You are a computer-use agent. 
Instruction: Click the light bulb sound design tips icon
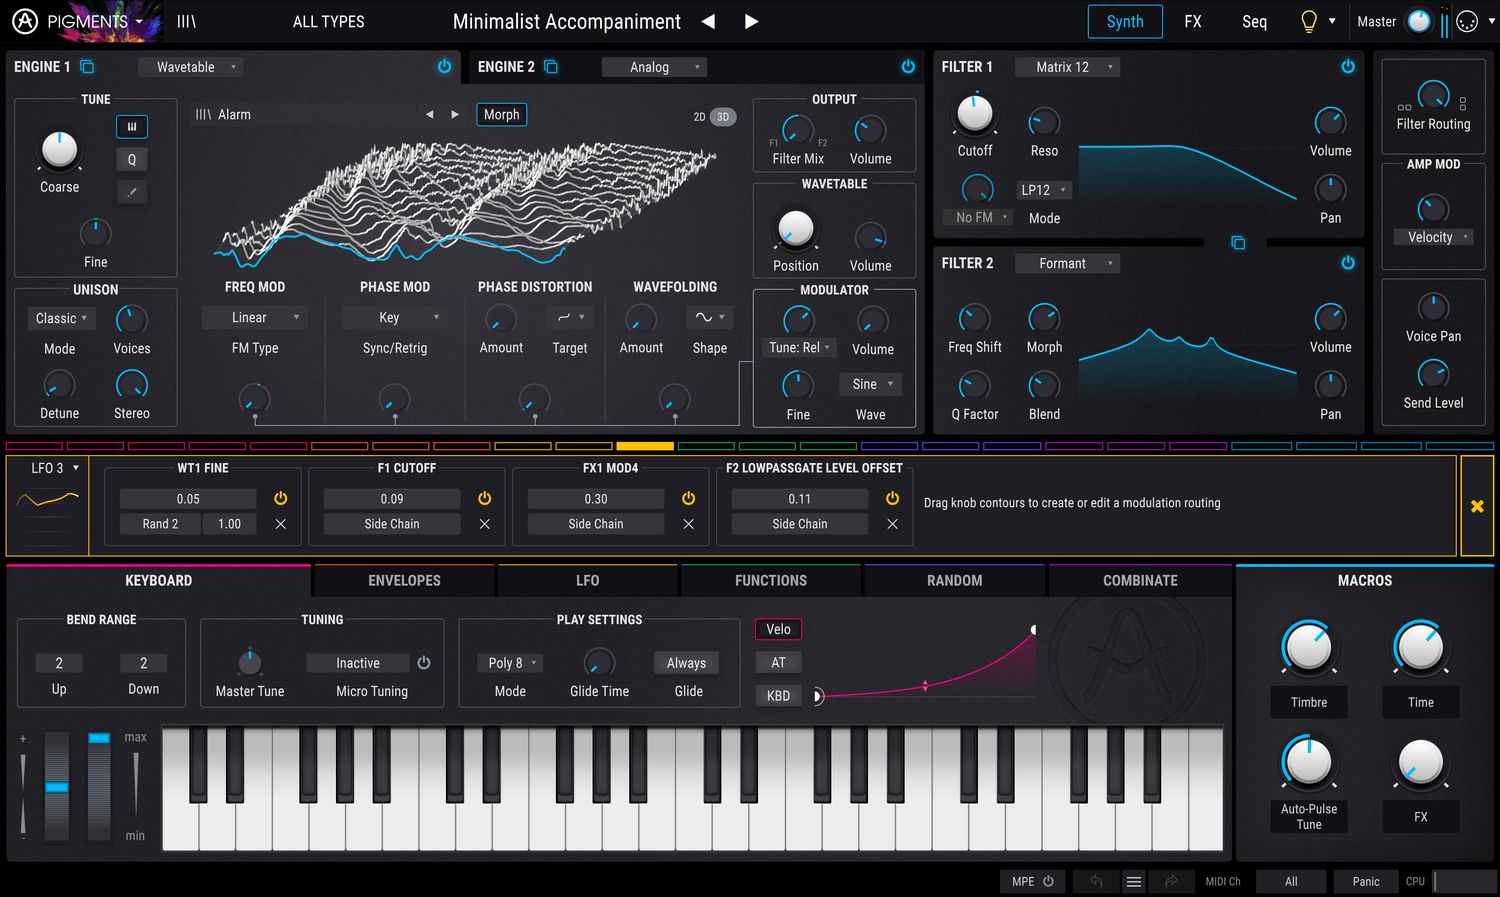[x=1310, y=20]
